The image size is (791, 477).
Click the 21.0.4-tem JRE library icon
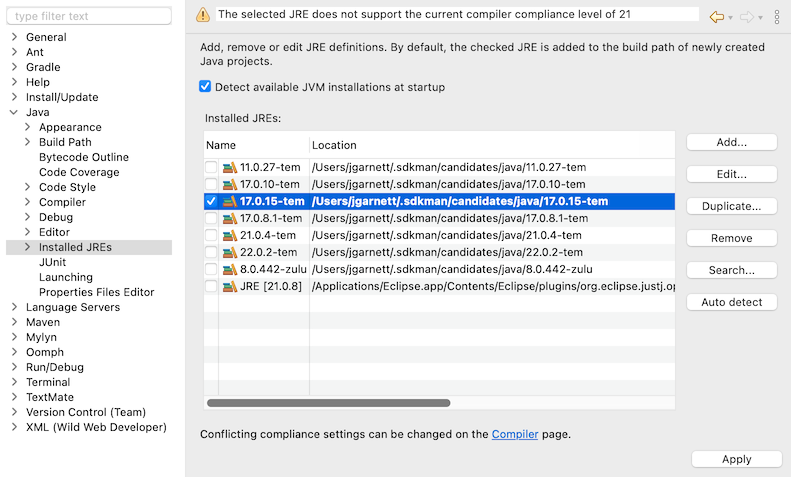click(x=229, y=235)
